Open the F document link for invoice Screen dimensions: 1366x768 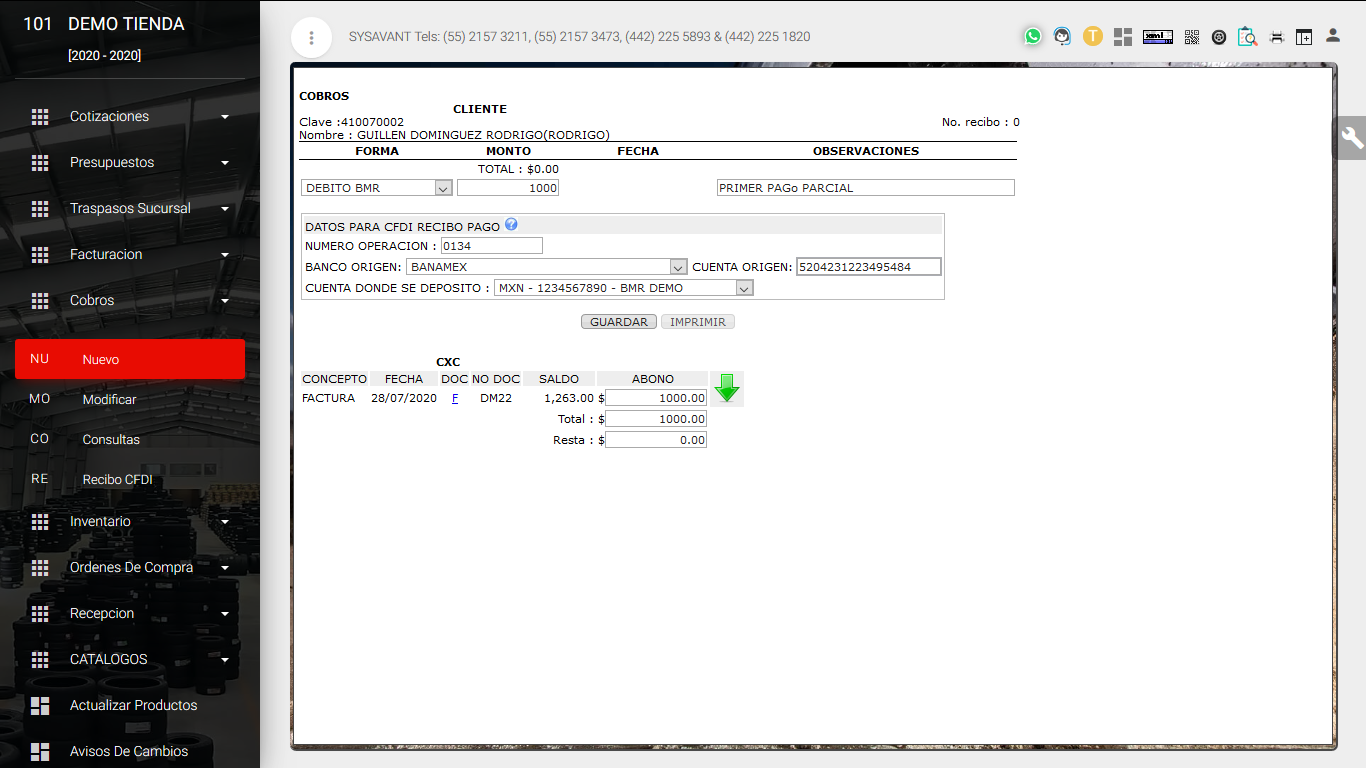455,398
